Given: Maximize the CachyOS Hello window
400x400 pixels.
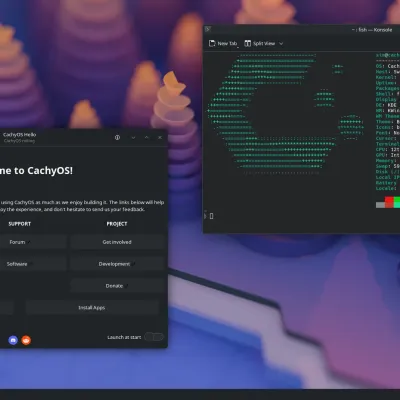Looking at the screenshot, I should [x=147, y=137].
